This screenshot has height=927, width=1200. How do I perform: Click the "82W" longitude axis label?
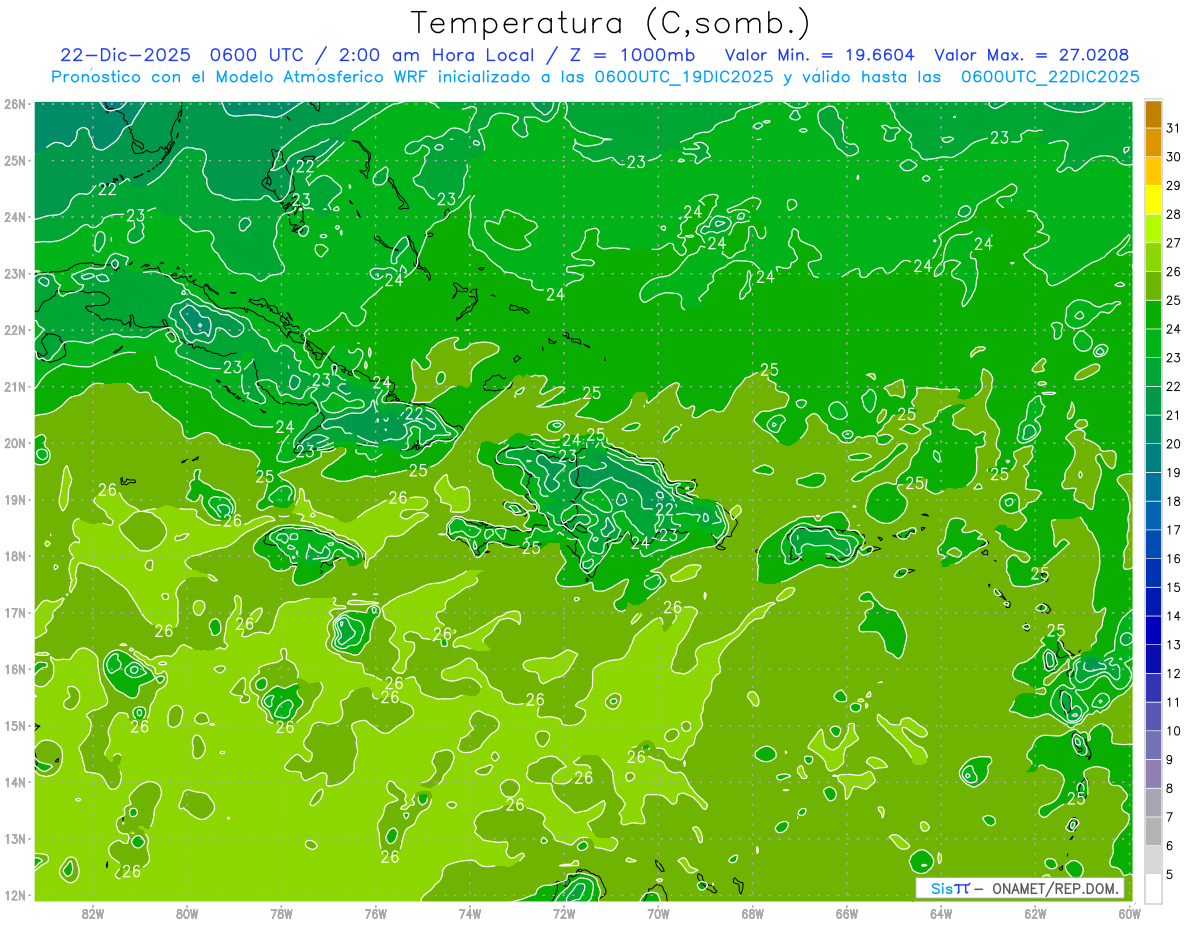pos(93,913)
